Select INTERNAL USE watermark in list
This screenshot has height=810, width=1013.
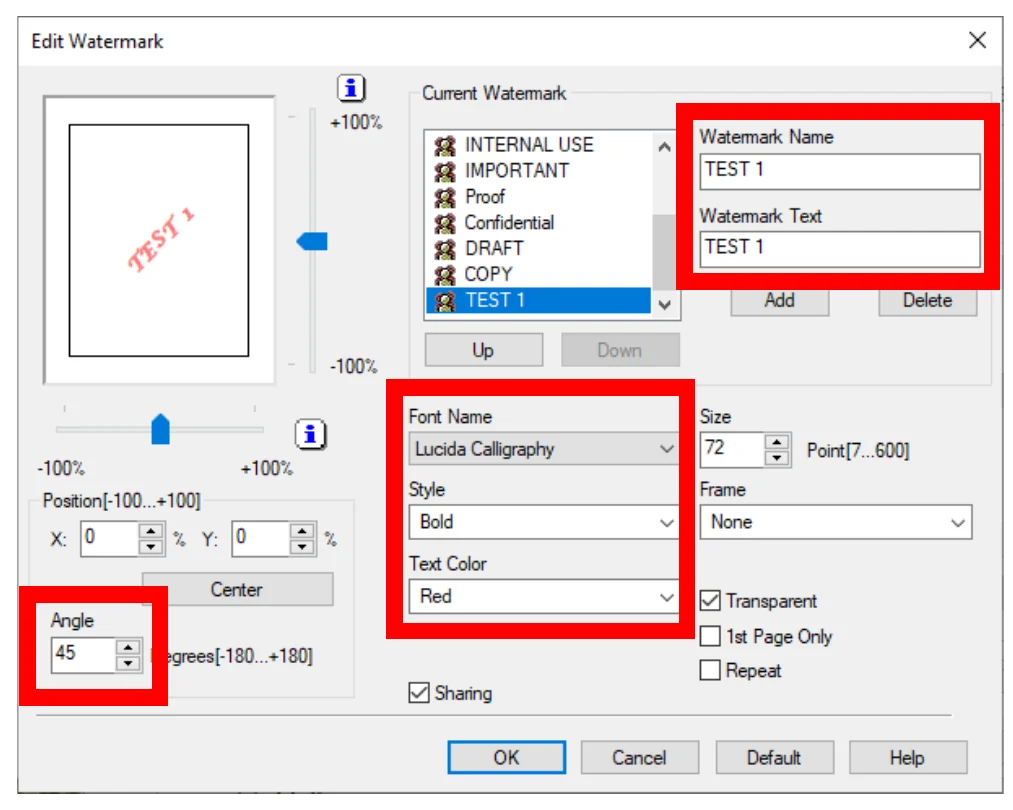538,145
